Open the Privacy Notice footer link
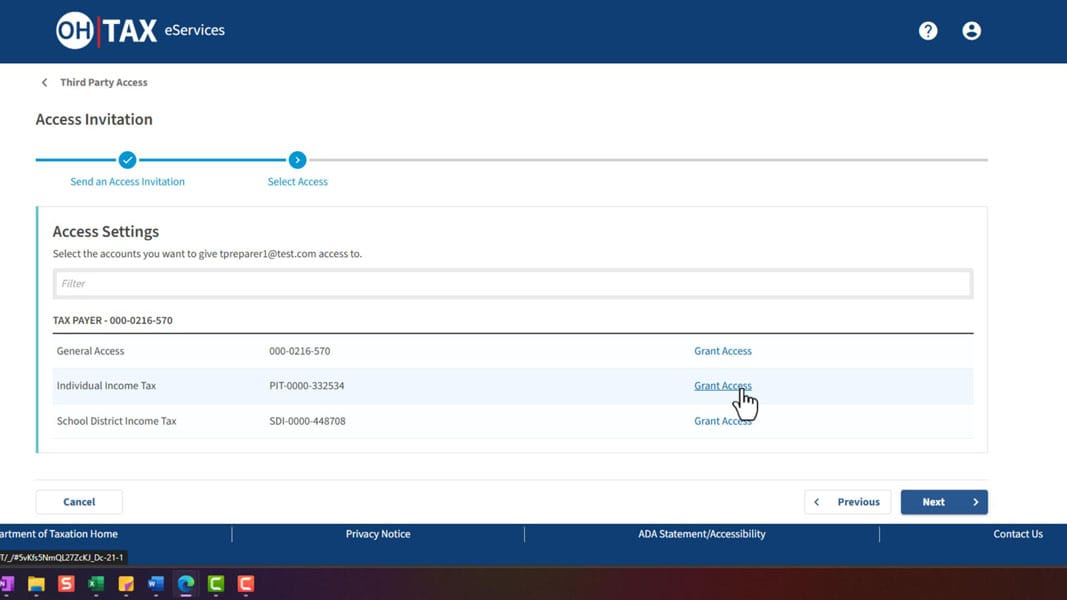This screenshot has height=600, width=1067. click(378, 534)
